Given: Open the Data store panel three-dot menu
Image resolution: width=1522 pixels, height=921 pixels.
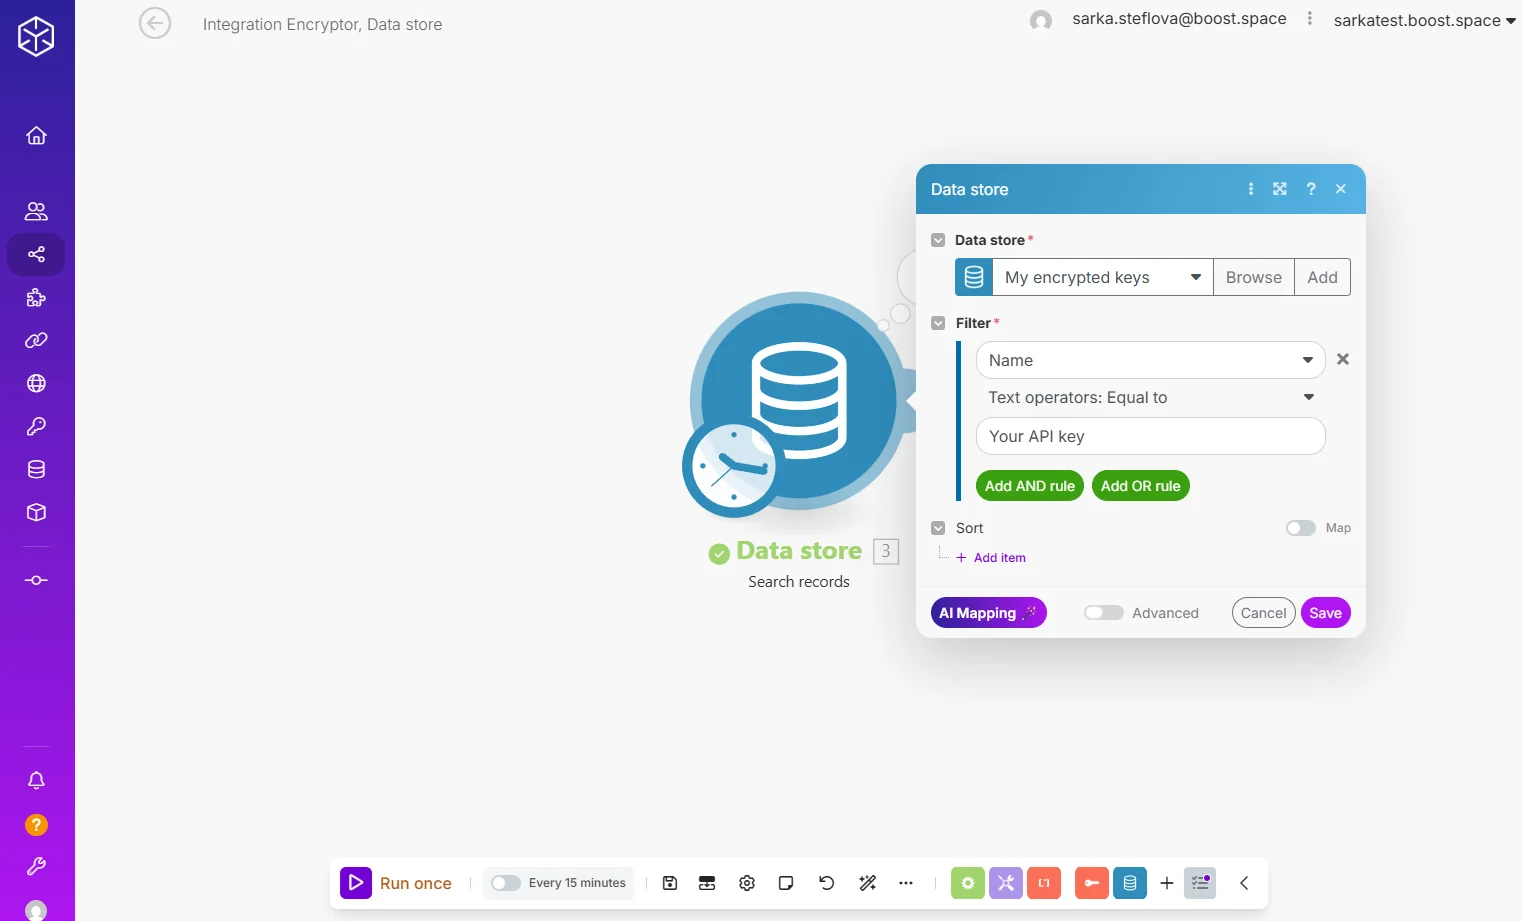Looking at the screenshot, I should point(1251,189).
